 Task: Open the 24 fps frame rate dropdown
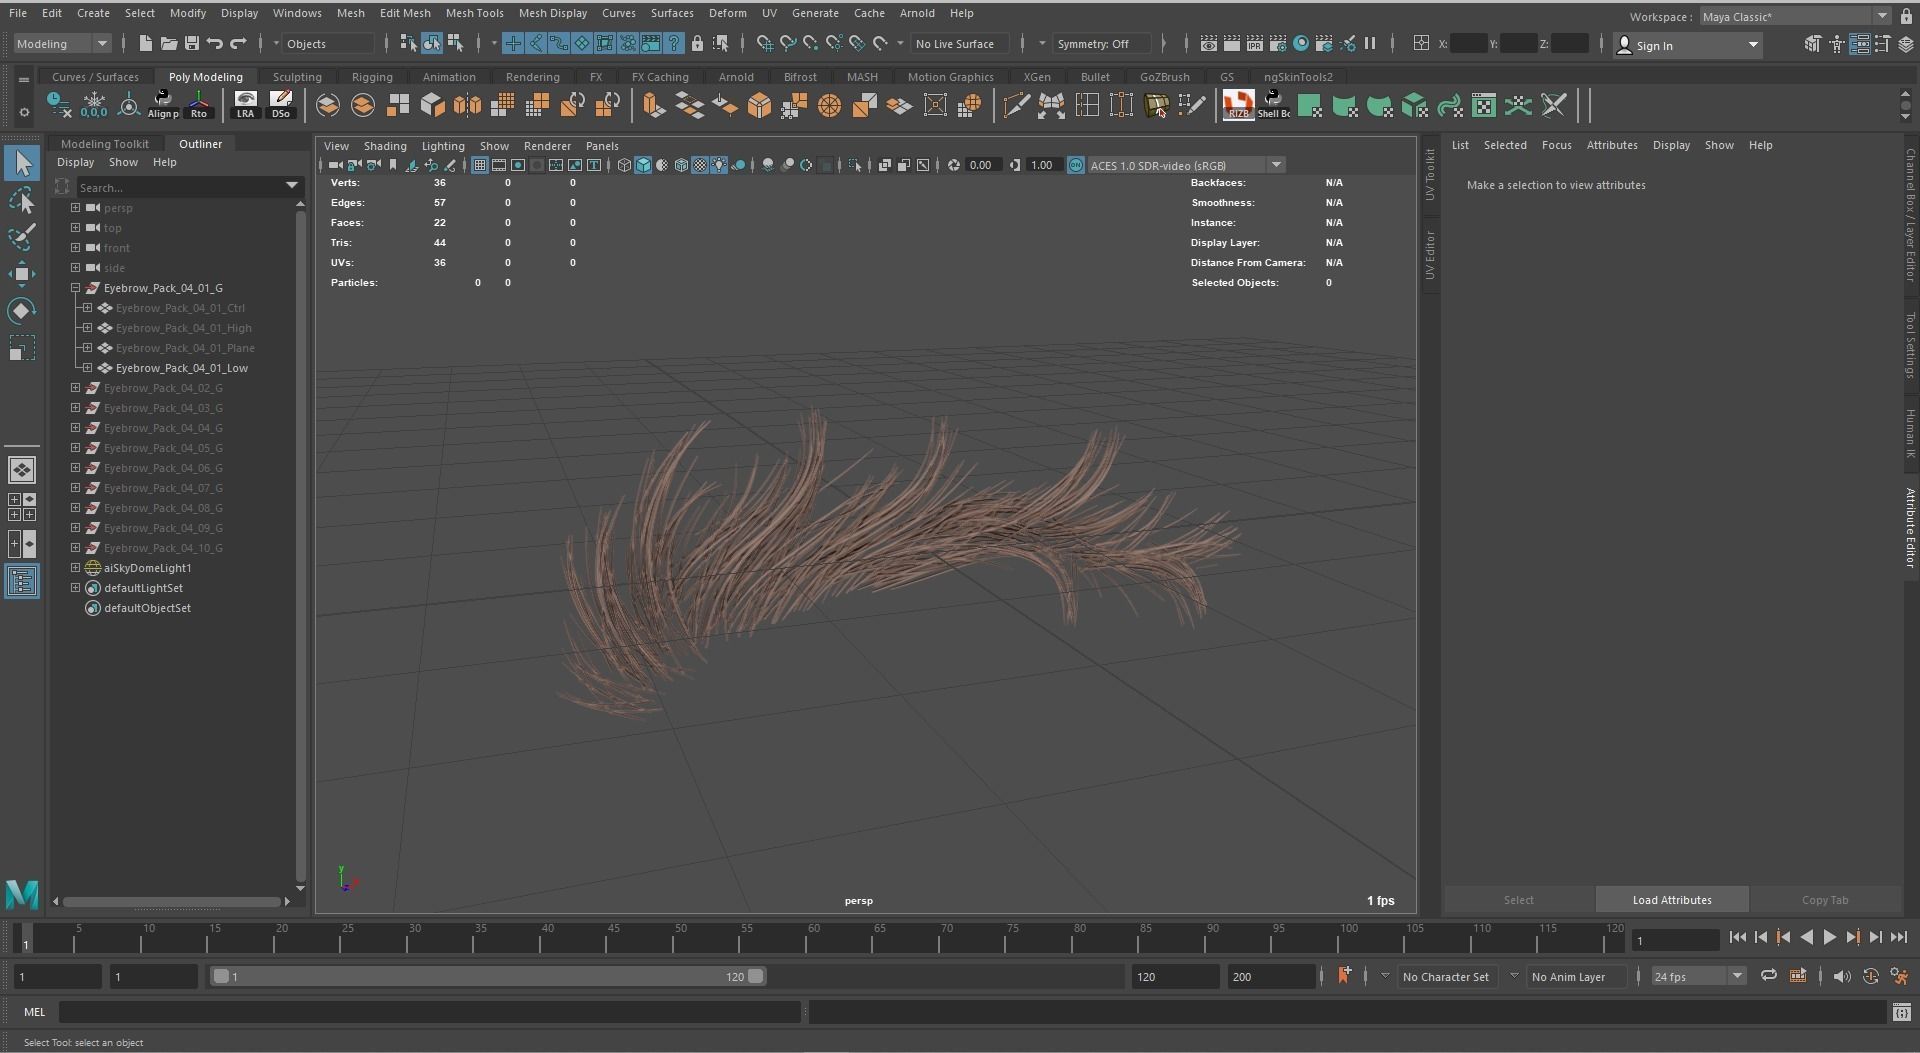pyautogui.click(x=1699, y=976)
